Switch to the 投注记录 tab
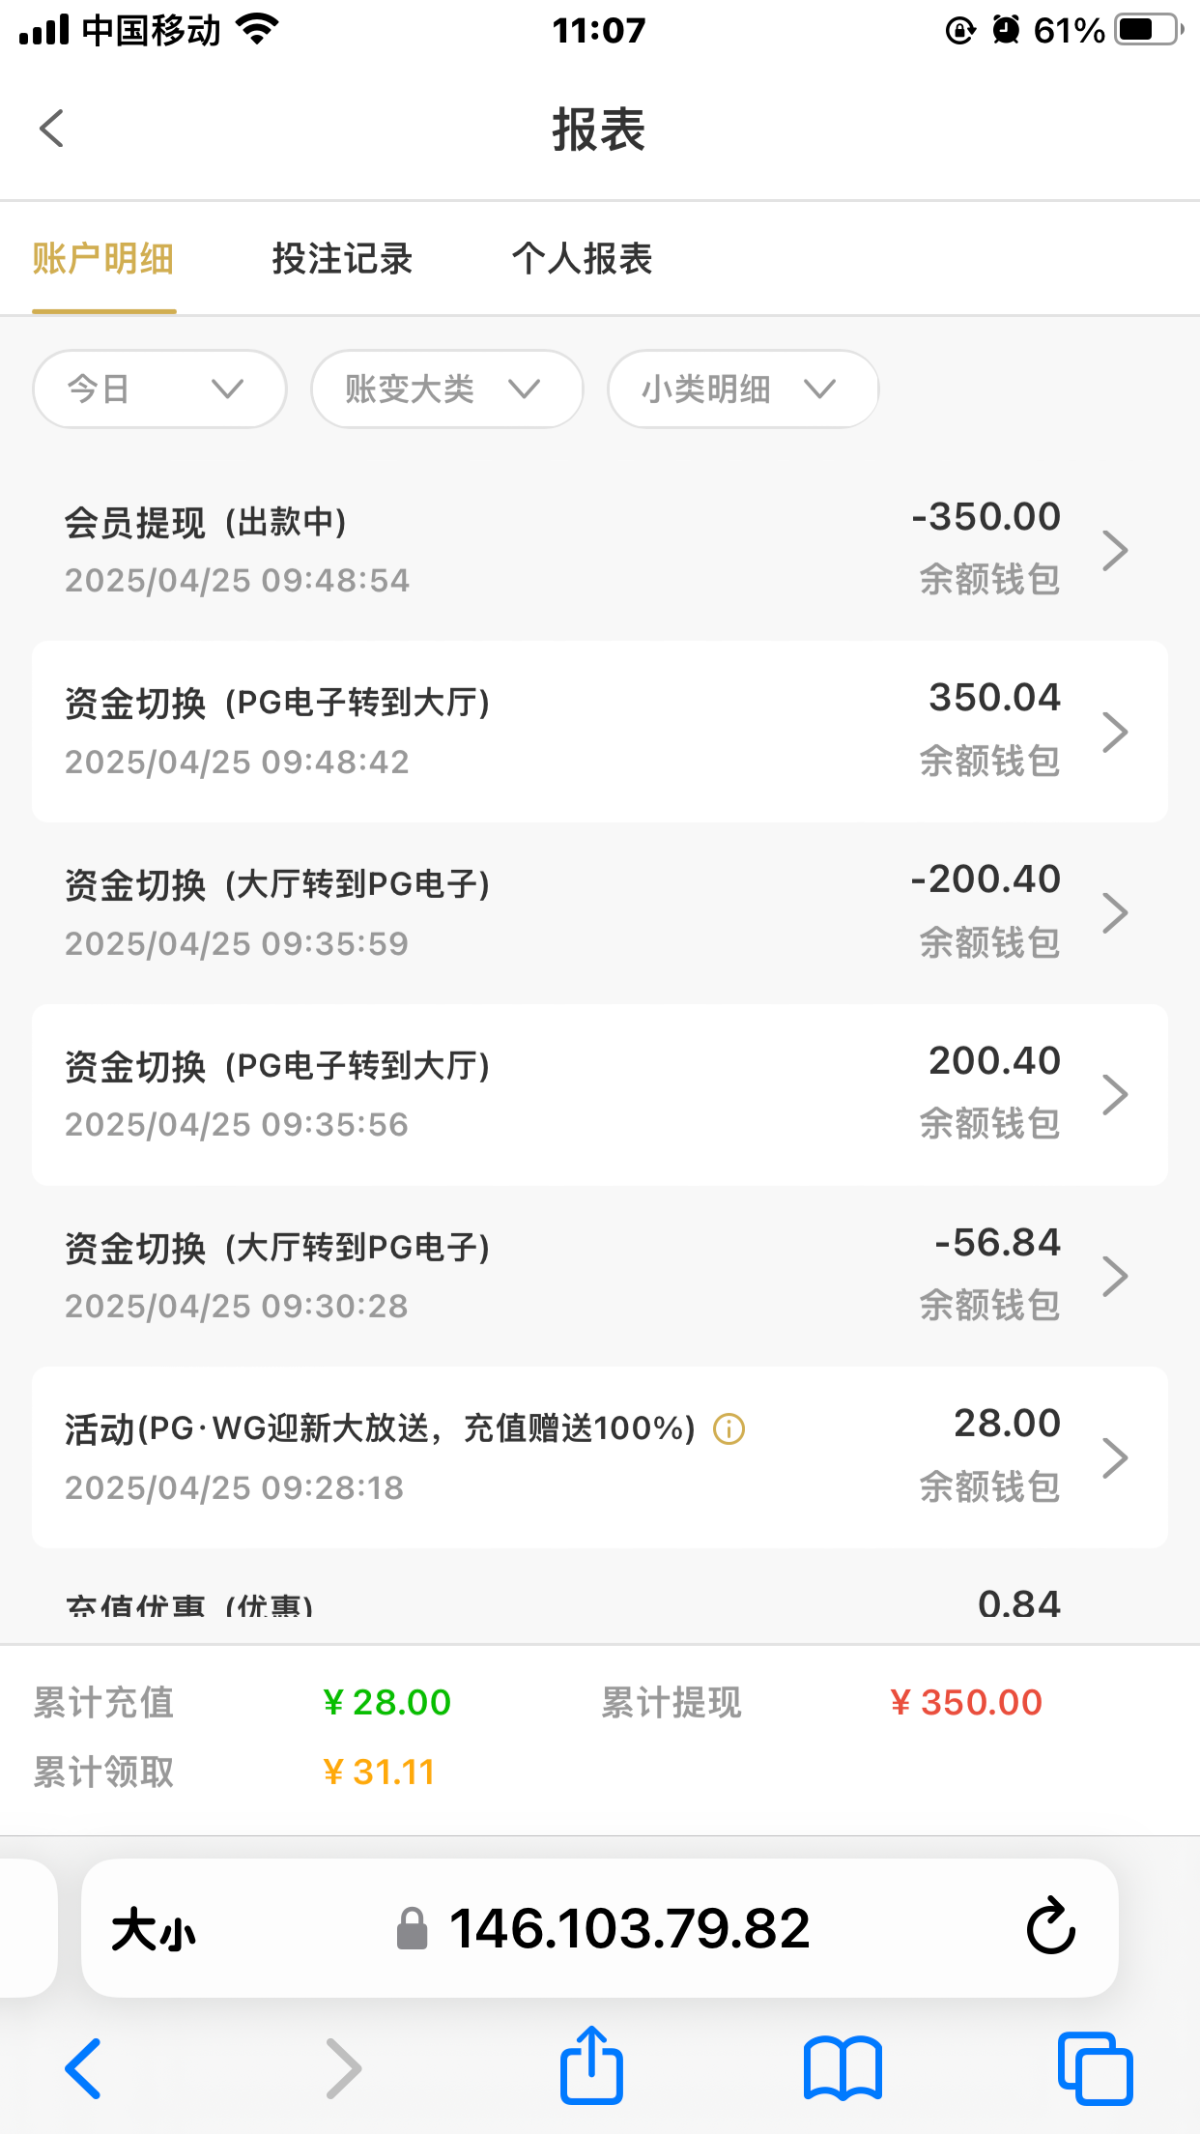This screenshot has width=1200, height=2134. point(342,259)
